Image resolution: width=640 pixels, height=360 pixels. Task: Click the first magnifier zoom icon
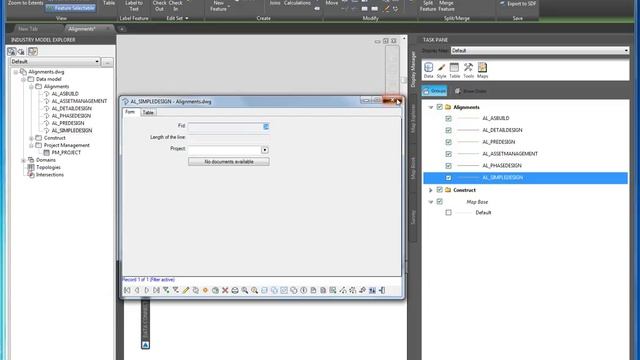click(245, 290)
